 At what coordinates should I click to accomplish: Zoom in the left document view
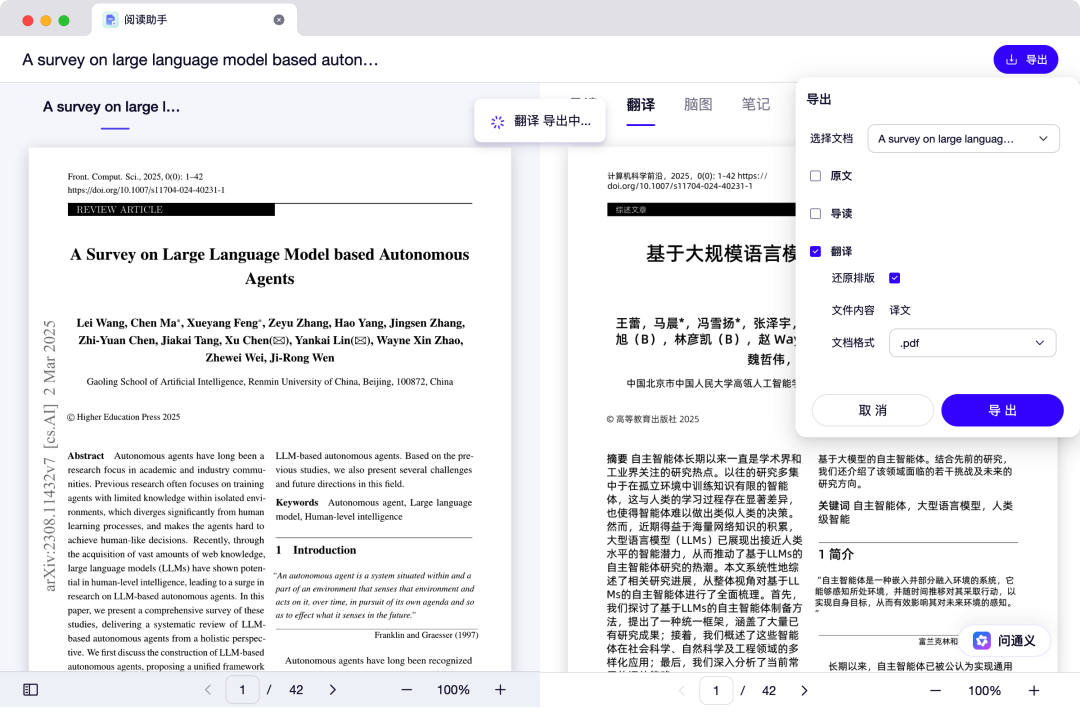coord(500,690)
